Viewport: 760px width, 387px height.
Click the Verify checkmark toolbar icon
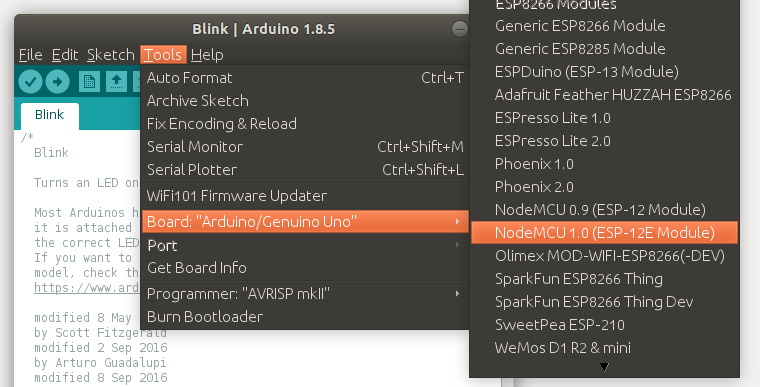[30, 81]
